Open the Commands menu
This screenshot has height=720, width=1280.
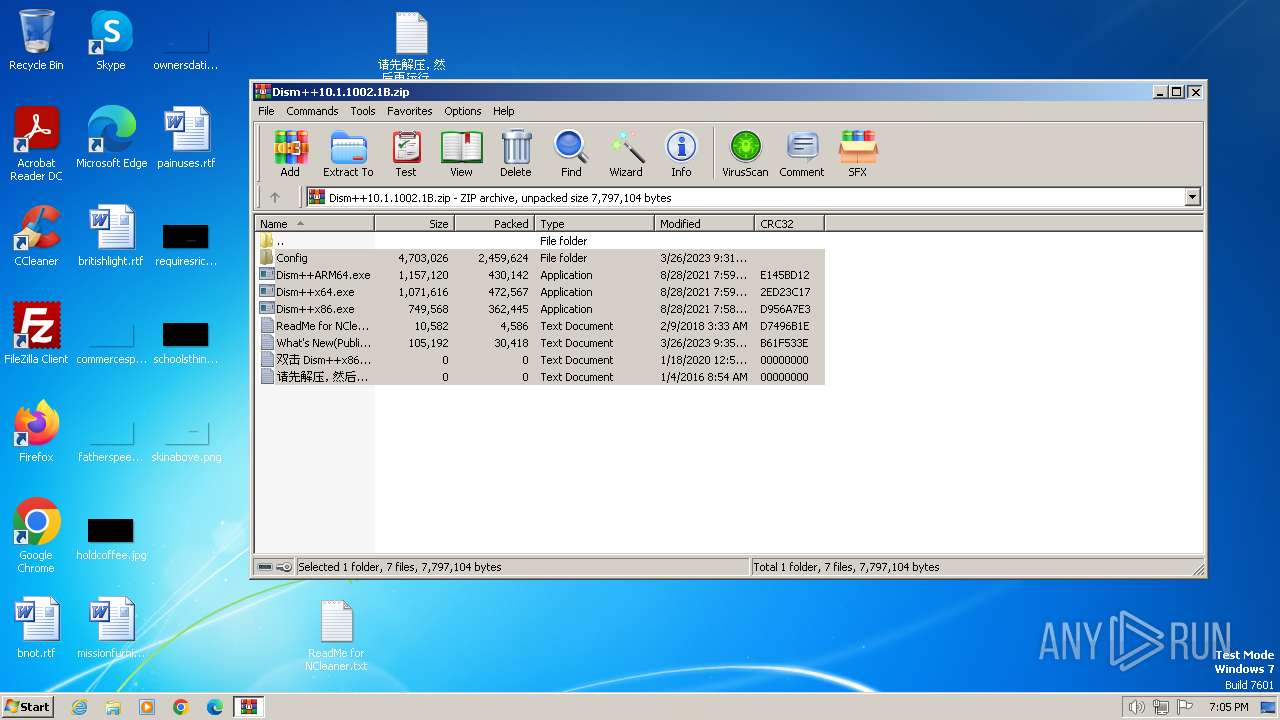312,111
